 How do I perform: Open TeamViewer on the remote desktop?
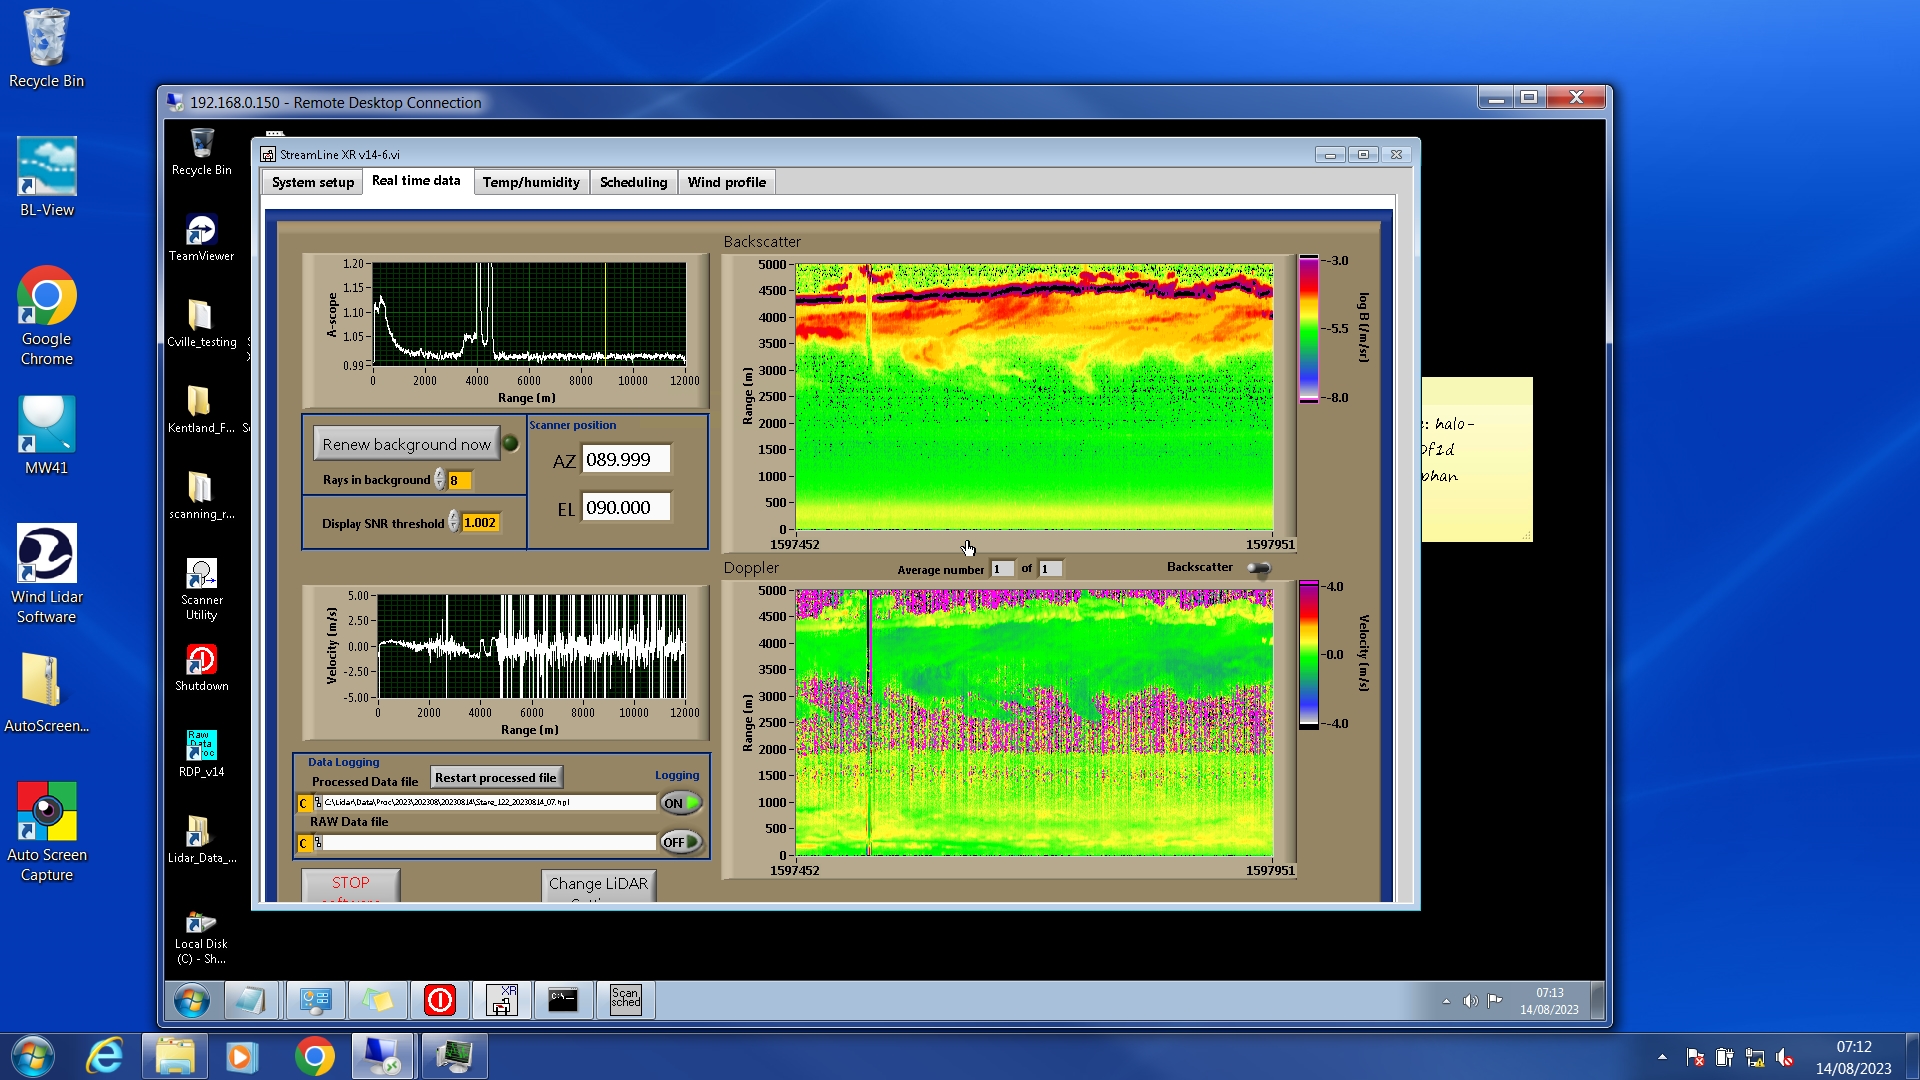(x=201, y=231)
